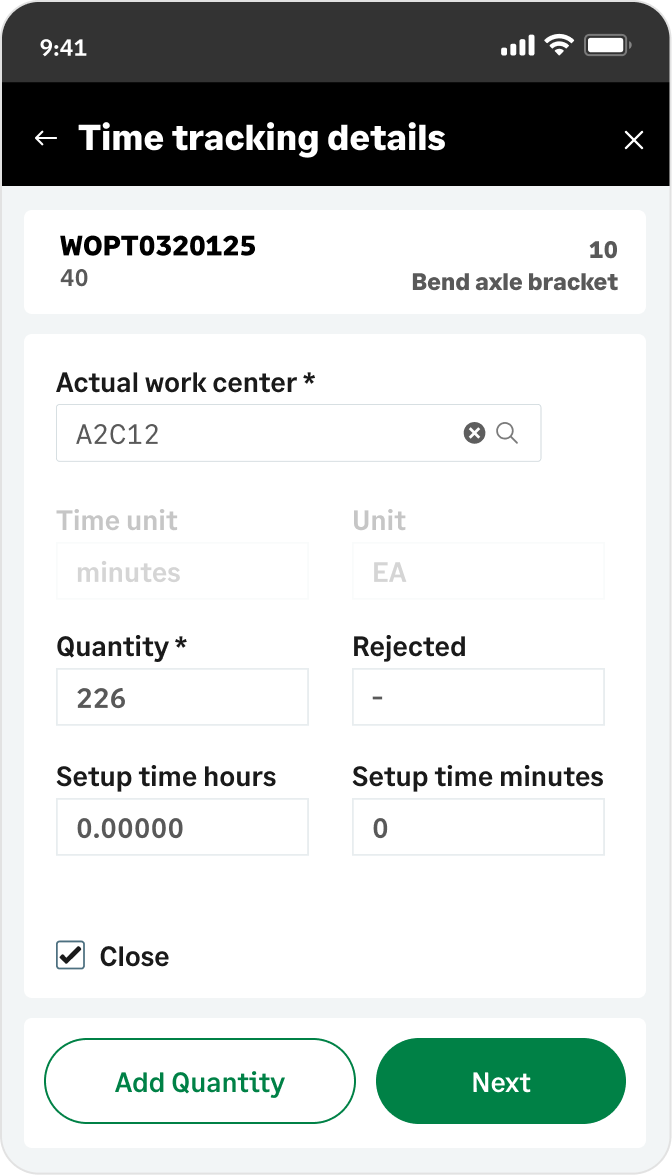Close Time tracking details with the X
Viewport: 672px width, 1175px height.
(634, 140)
